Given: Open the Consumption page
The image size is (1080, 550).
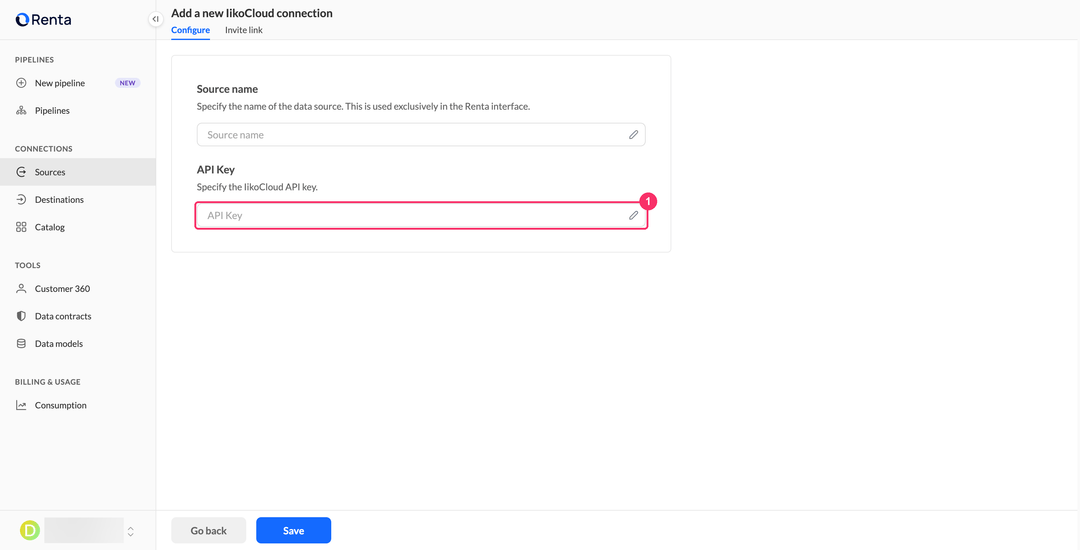Looking at the screenshot, I should [78, 405].
